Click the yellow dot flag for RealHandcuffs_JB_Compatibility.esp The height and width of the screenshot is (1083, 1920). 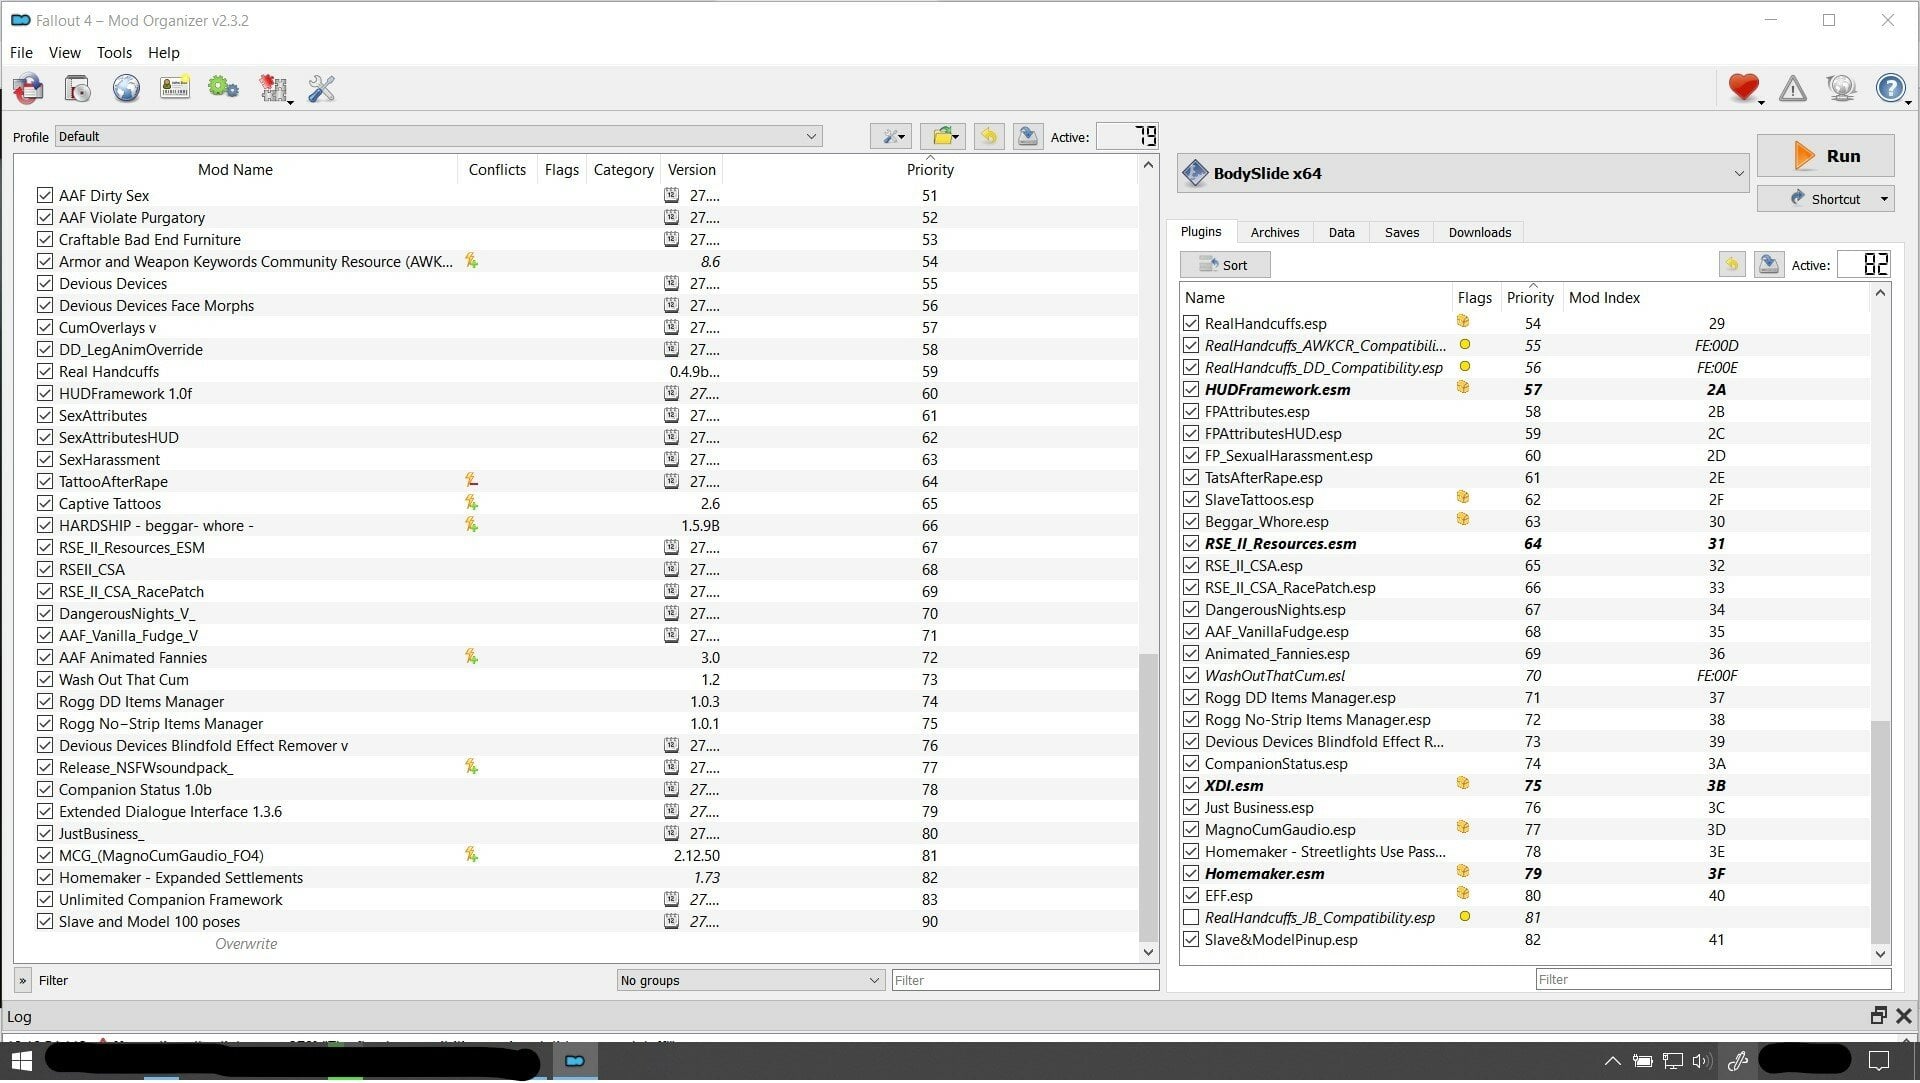tap(1465, 916)
